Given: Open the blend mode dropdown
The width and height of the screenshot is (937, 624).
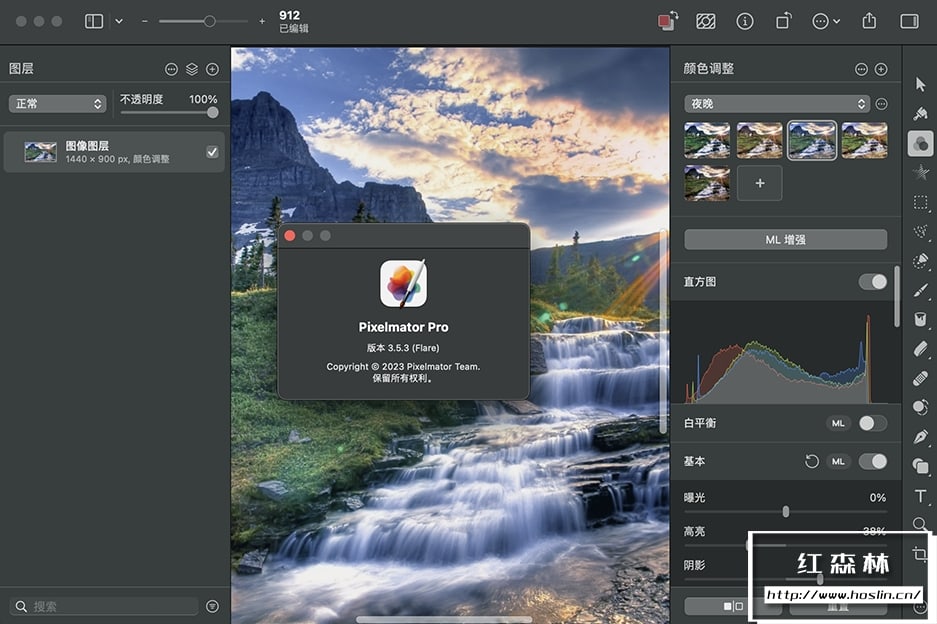Looking at the screenshot, I should click(57, 104).
